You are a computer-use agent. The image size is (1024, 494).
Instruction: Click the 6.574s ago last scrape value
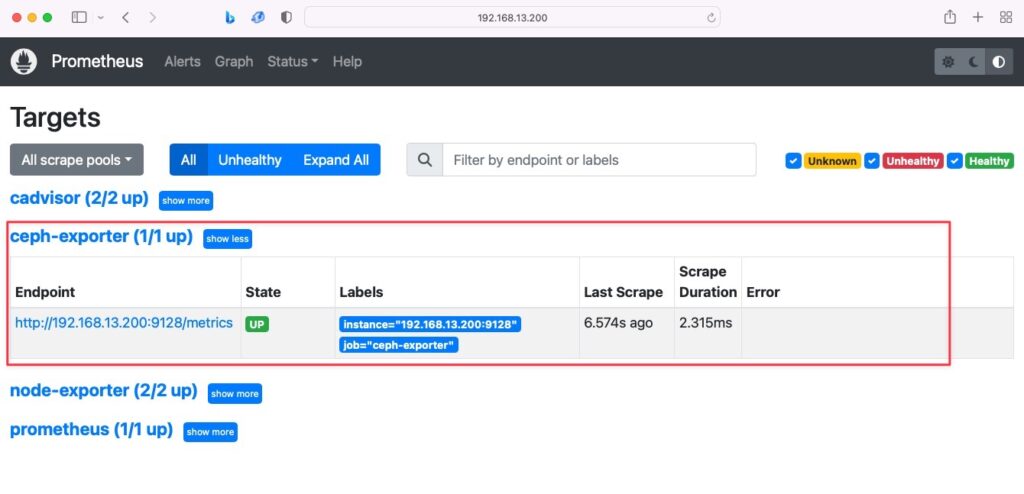[618, 323]
